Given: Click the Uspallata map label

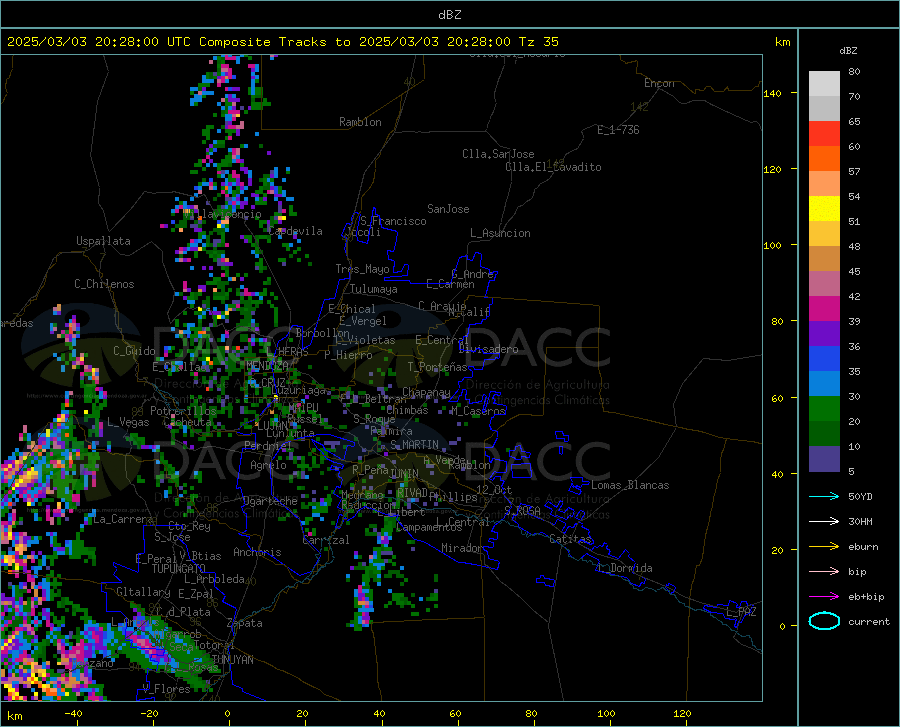Looking at the screenshot, I should pyautogui.click(x=103, y=241).
